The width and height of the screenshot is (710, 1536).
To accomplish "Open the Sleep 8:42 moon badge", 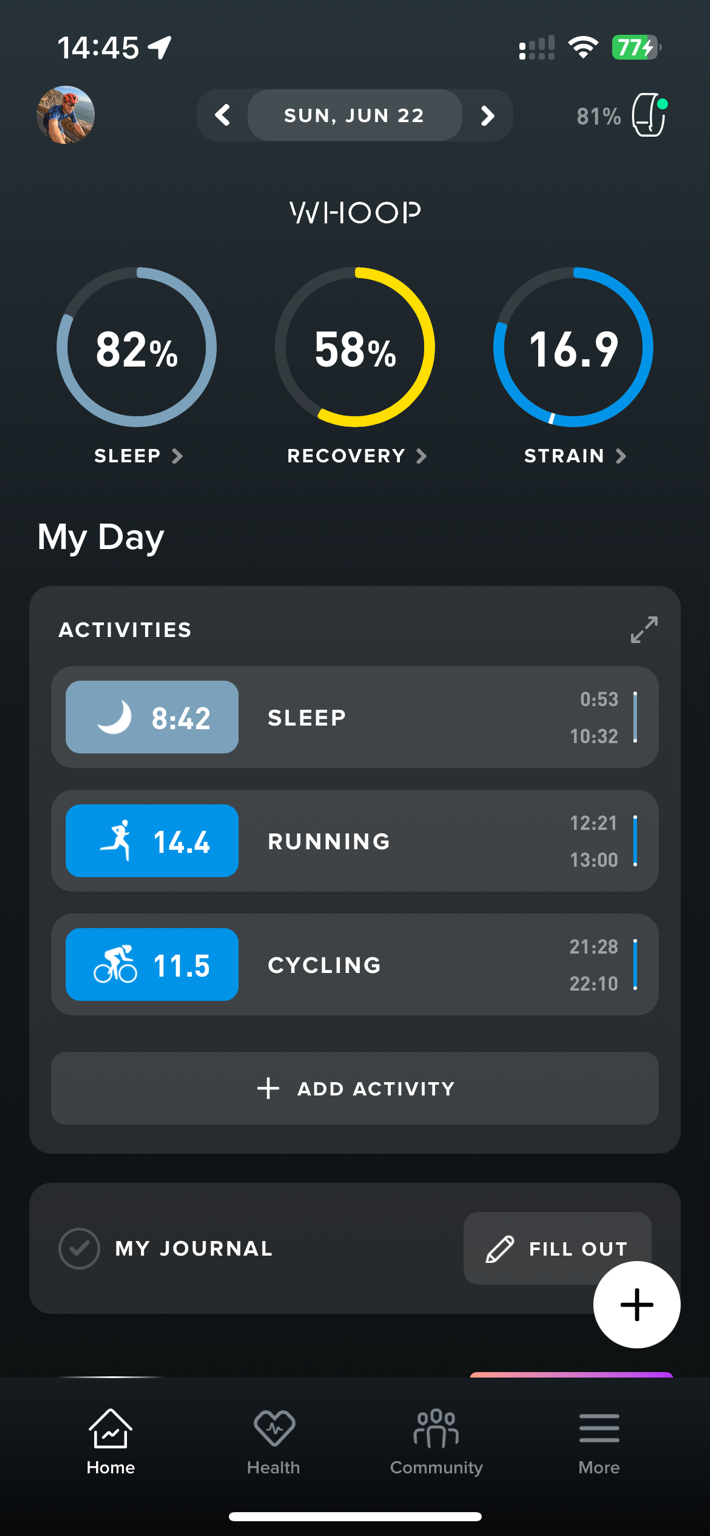I will coord(152,717).
